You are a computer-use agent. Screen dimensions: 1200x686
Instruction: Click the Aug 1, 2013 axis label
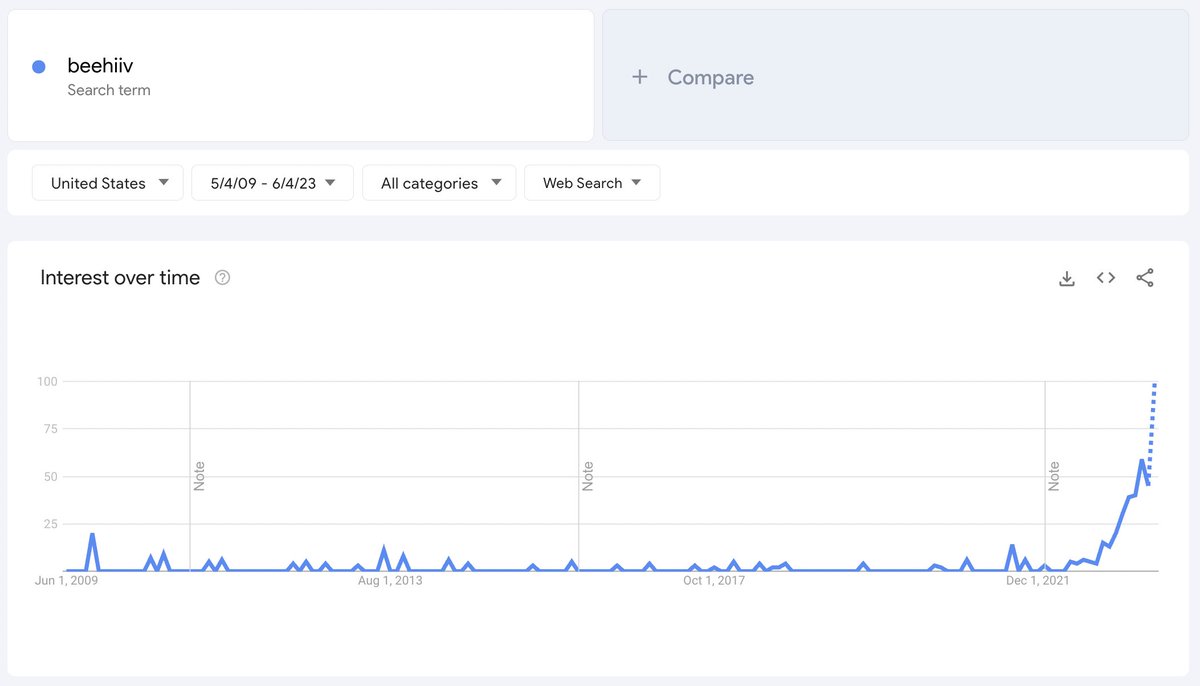click(389, 580)
